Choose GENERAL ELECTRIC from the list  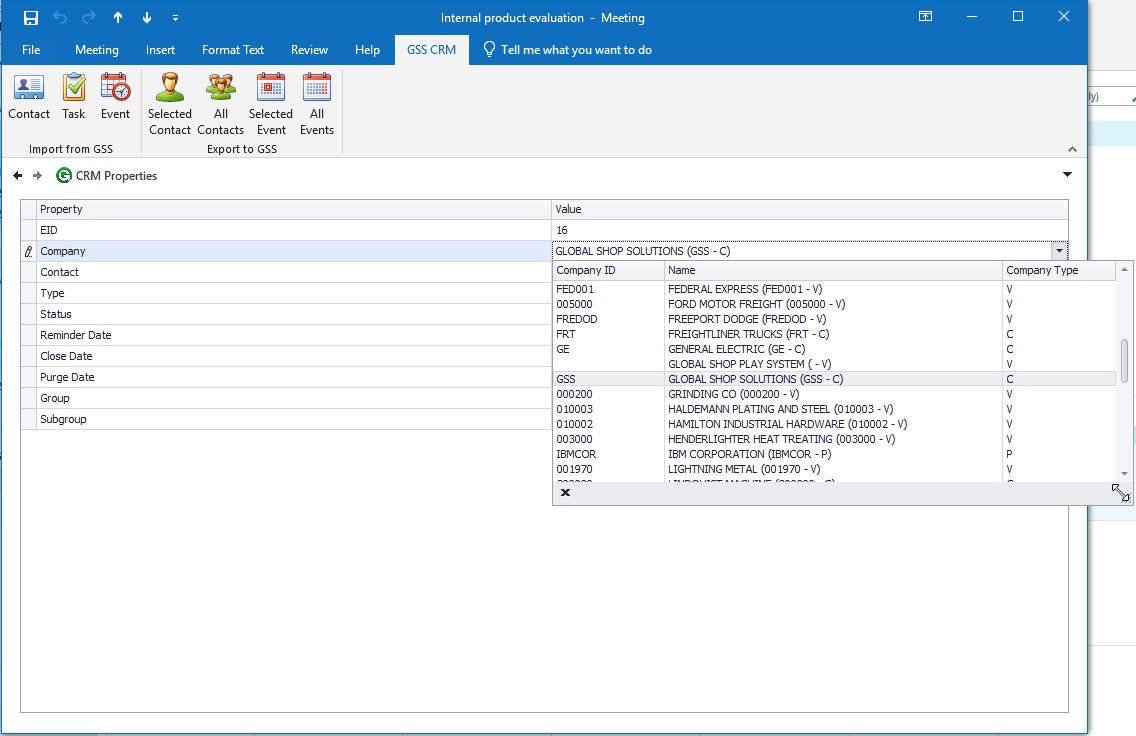point(834,348)
